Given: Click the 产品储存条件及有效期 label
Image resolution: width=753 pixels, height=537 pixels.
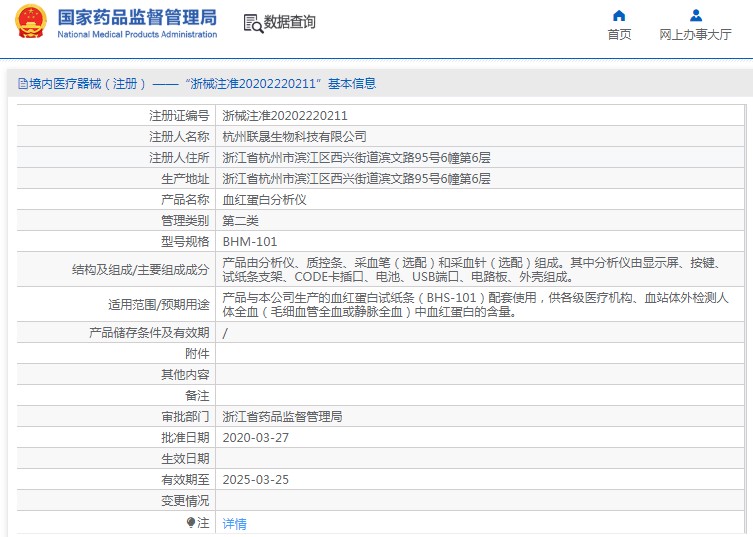Looking at the screenshot, I should click(149, 333).
